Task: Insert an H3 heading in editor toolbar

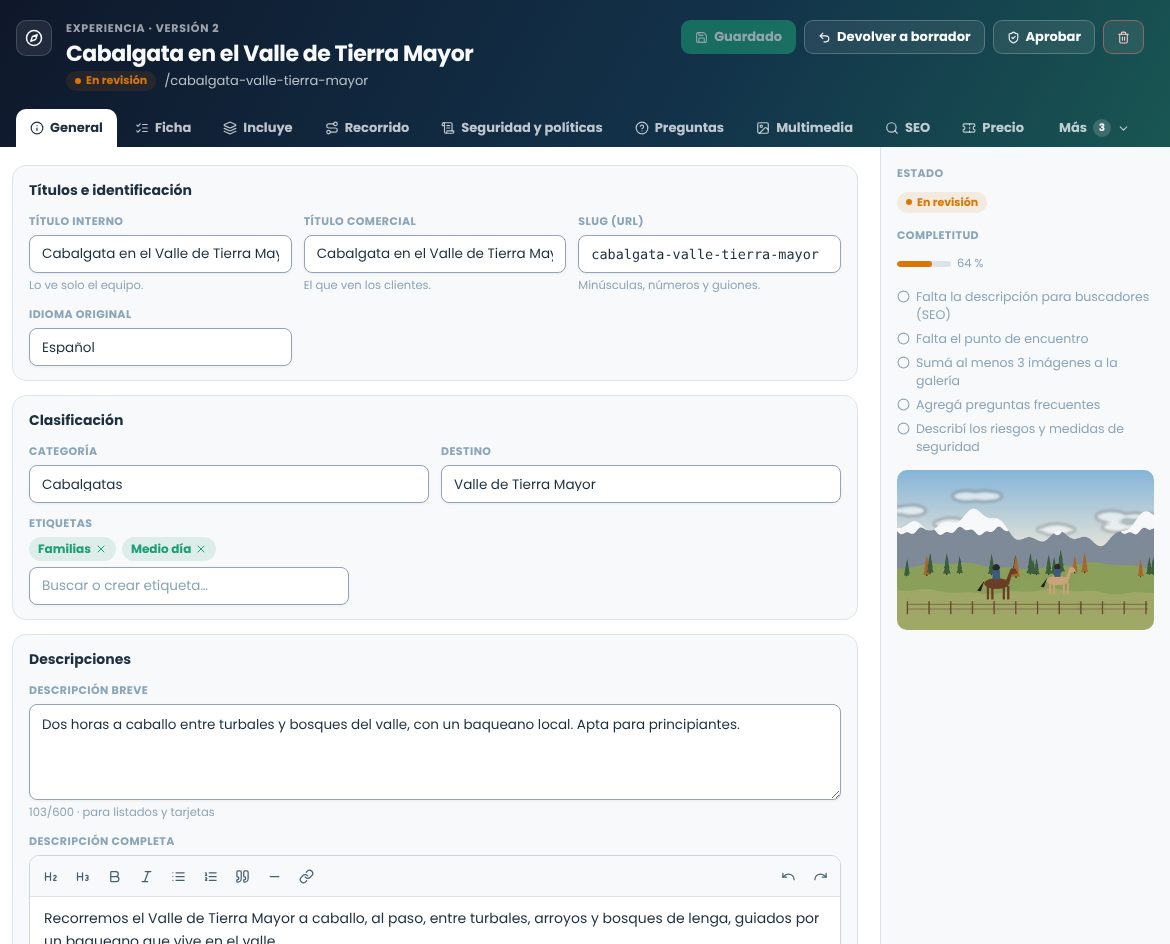Action: (x=83, y=877)
